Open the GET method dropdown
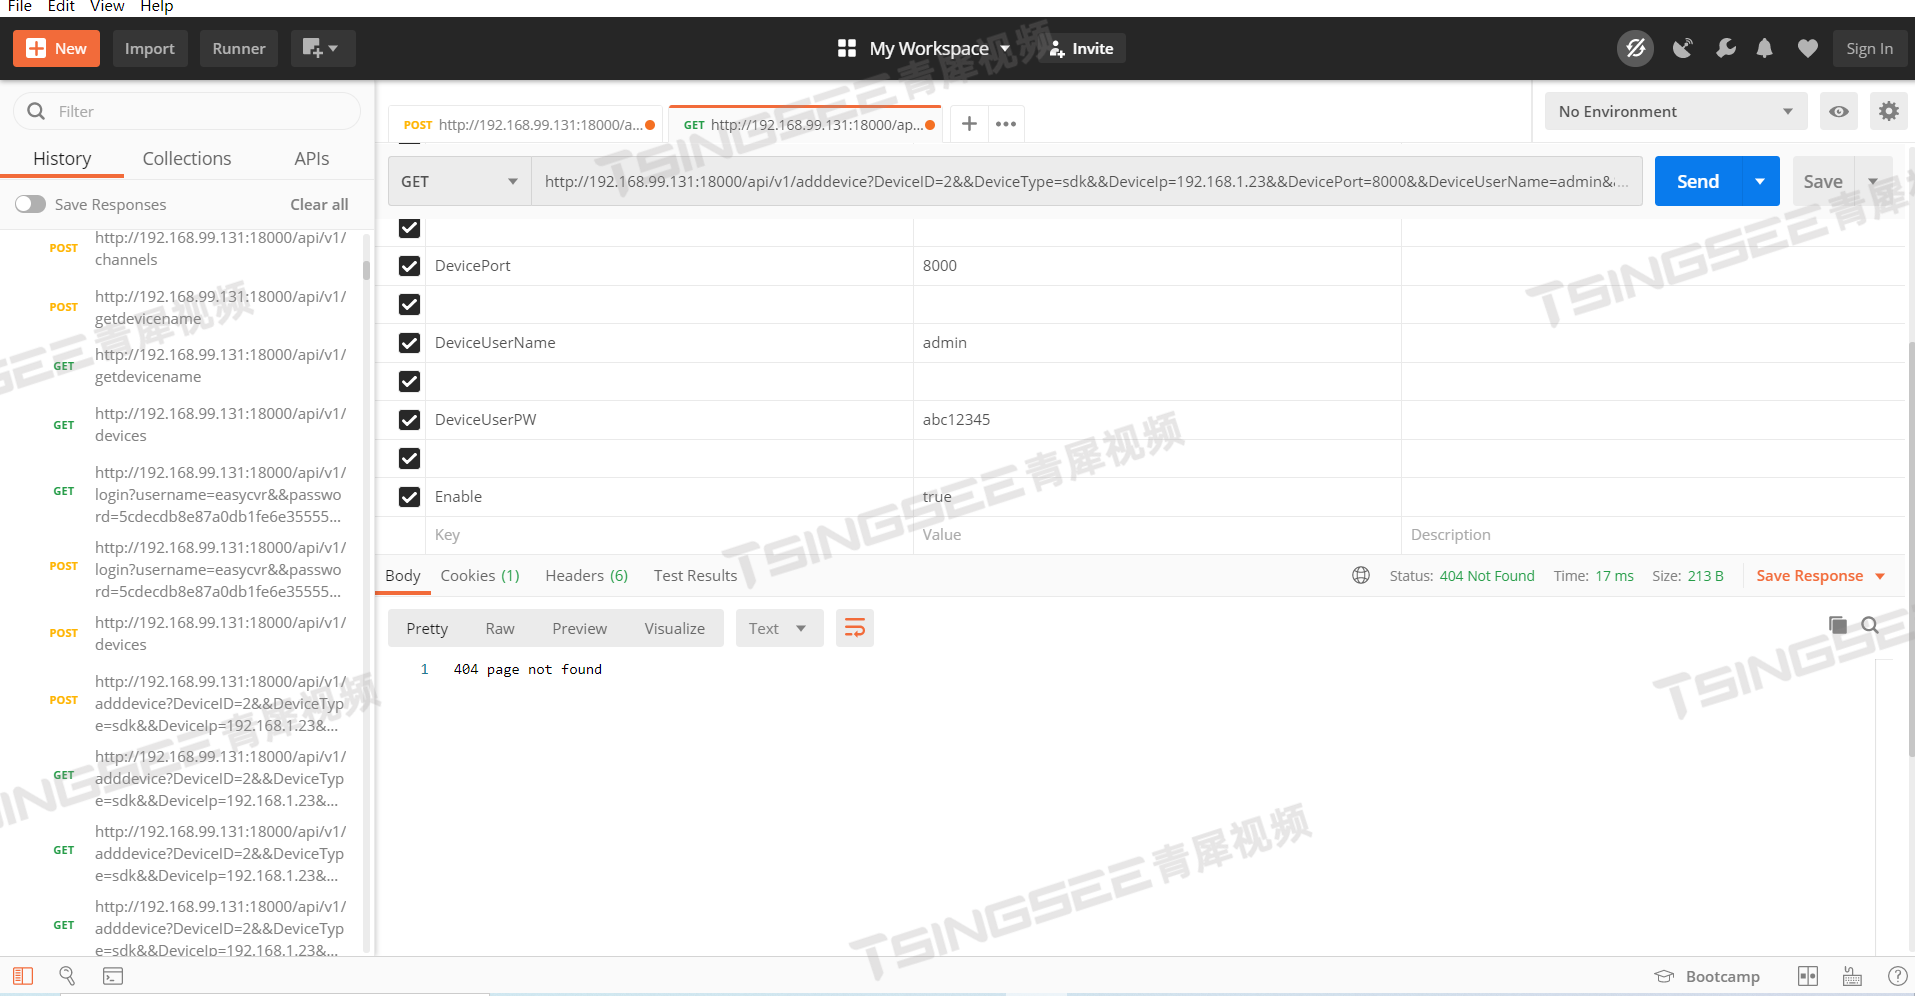Screen dimensions: 1915x996 point(459,181)
